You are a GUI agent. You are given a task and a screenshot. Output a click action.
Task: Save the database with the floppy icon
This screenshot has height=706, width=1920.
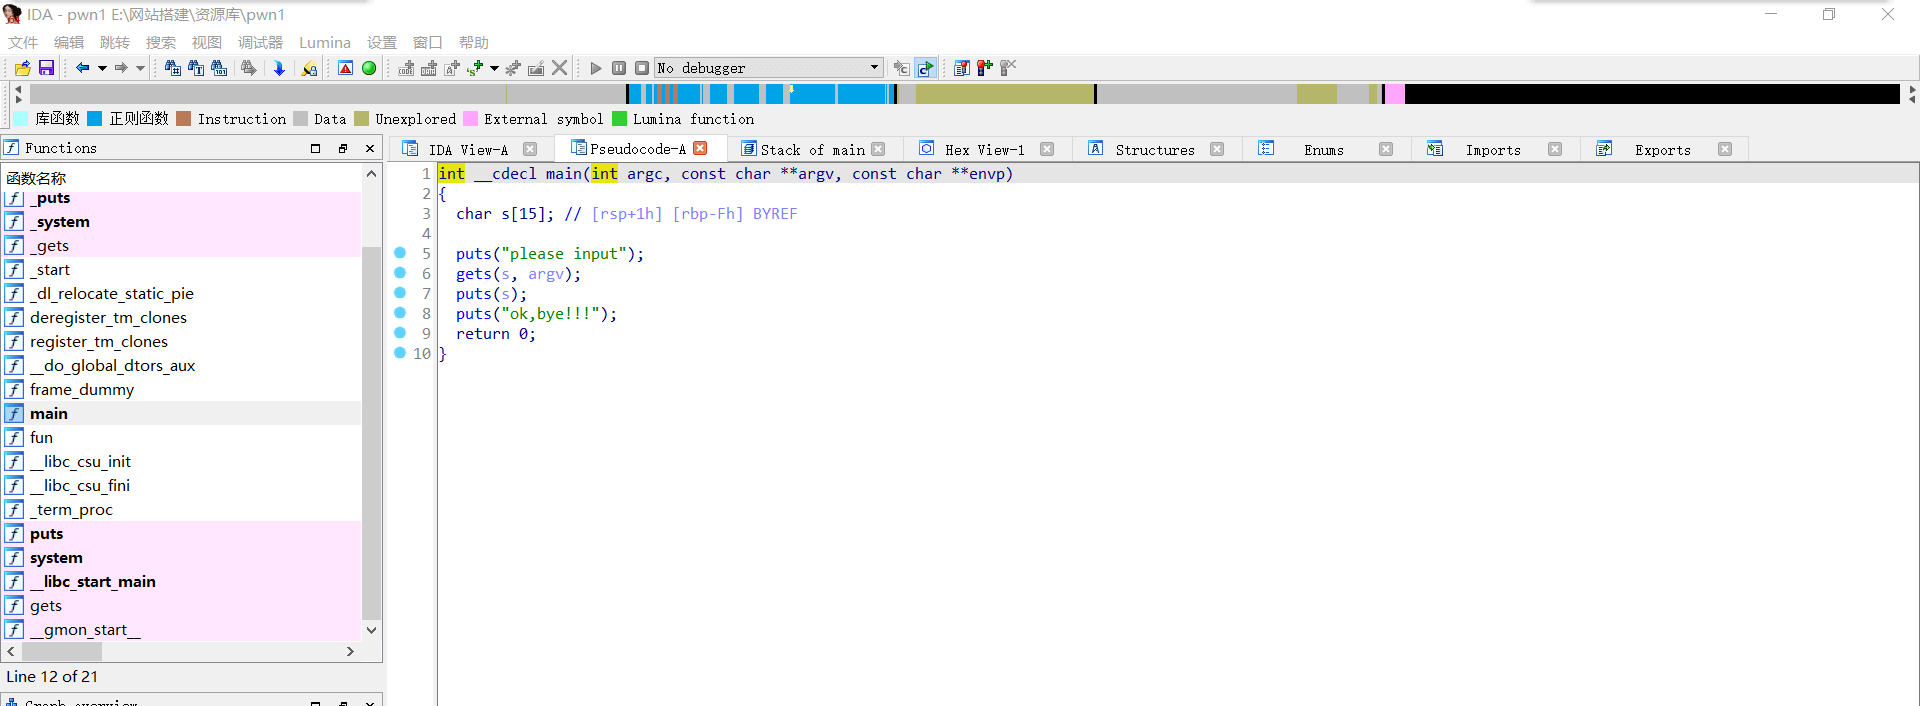(46, 68)
